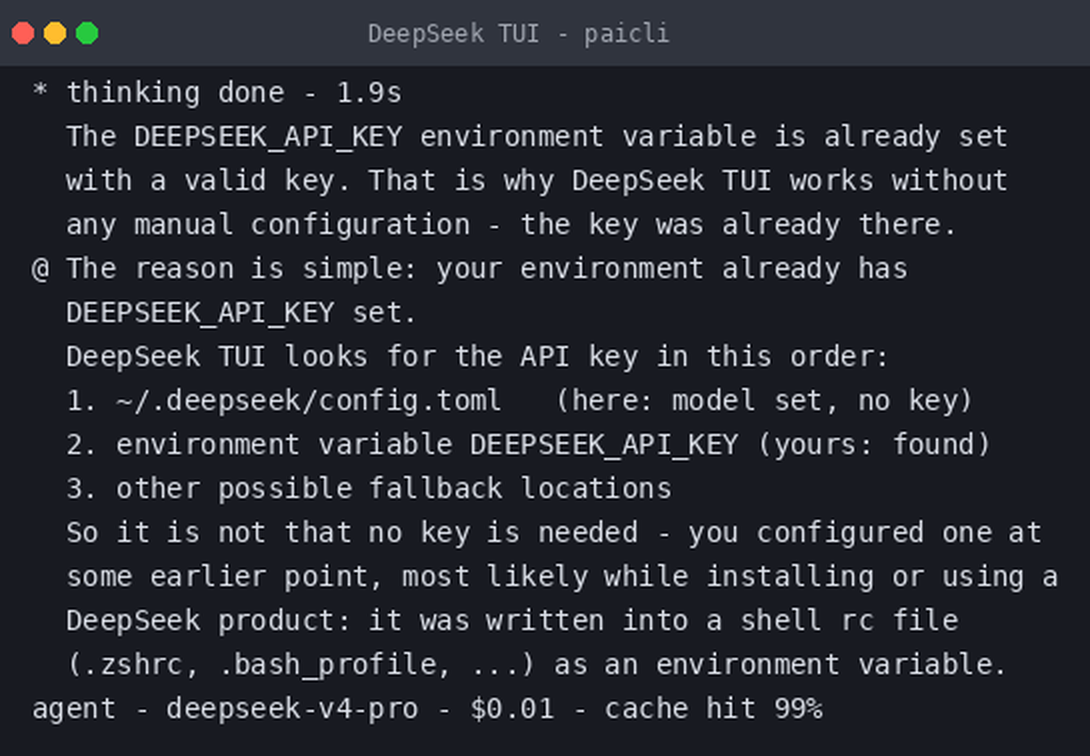Click the red close window button
Screen dimensions: 1090x756
point(23,33)
